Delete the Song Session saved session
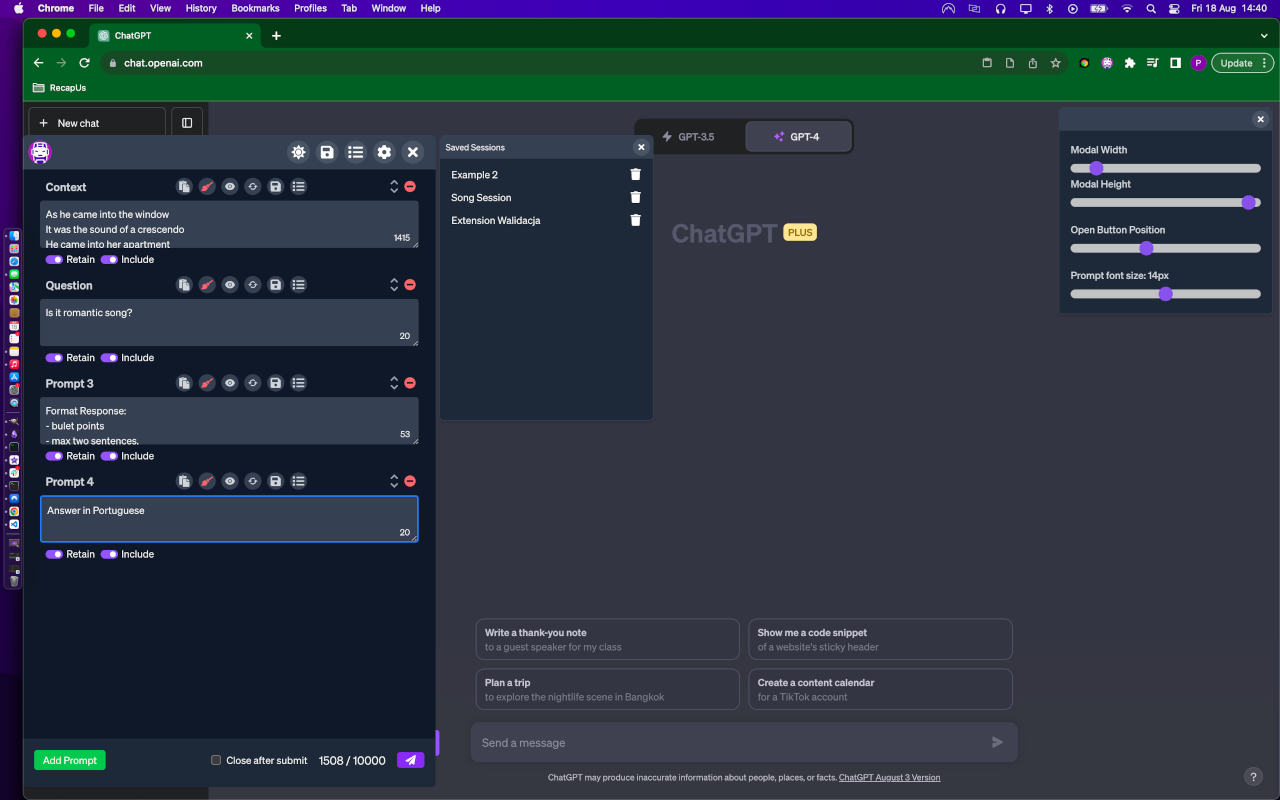1280x800 pixels. pos(635,197)
